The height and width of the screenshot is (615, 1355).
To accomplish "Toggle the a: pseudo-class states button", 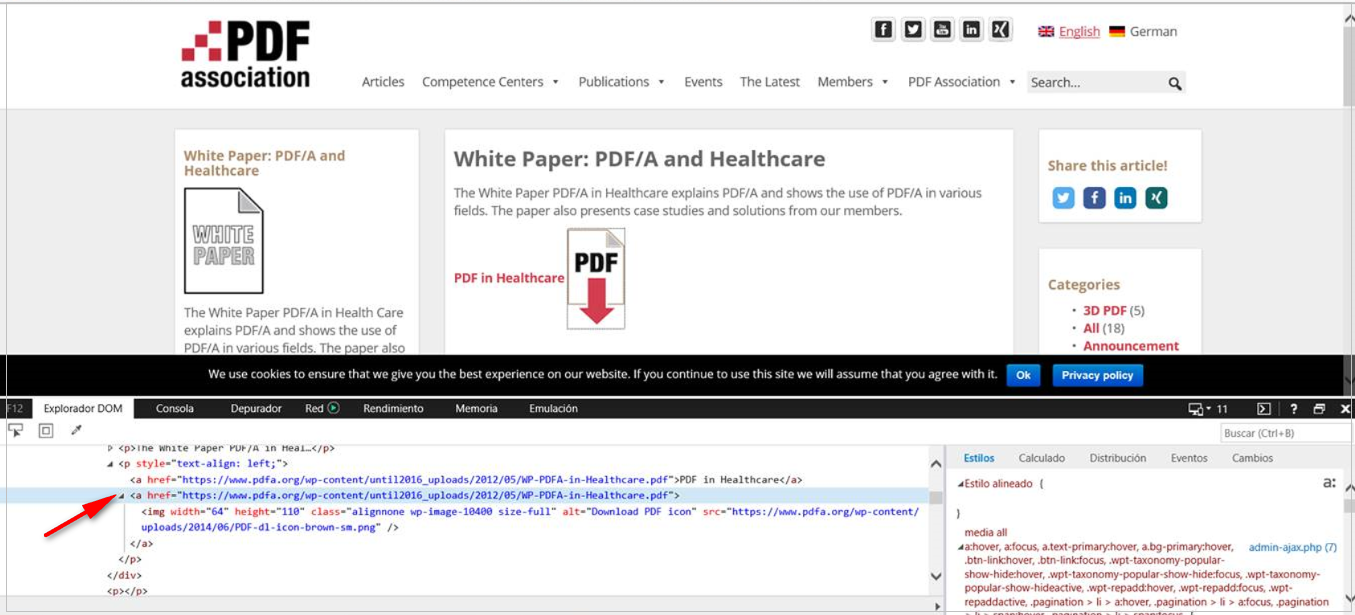I will click(1329, 483).
